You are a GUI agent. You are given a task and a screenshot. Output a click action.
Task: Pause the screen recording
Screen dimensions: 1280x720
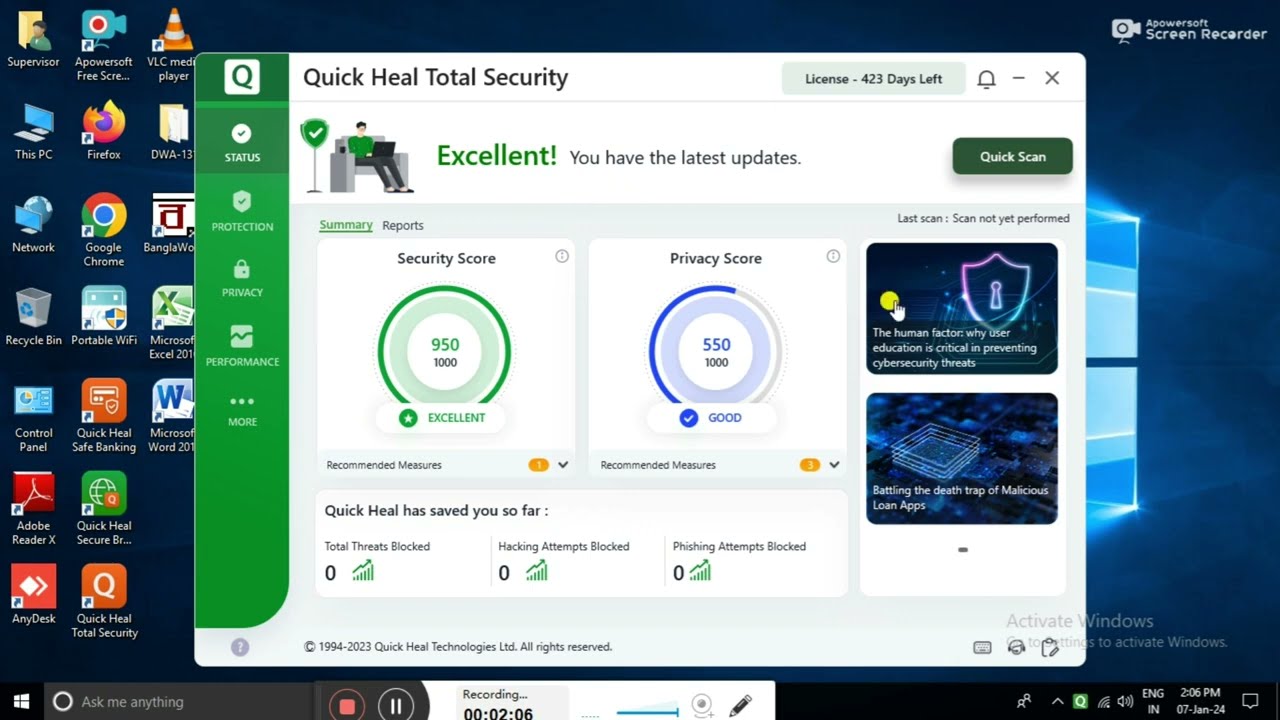pos(396,706)
